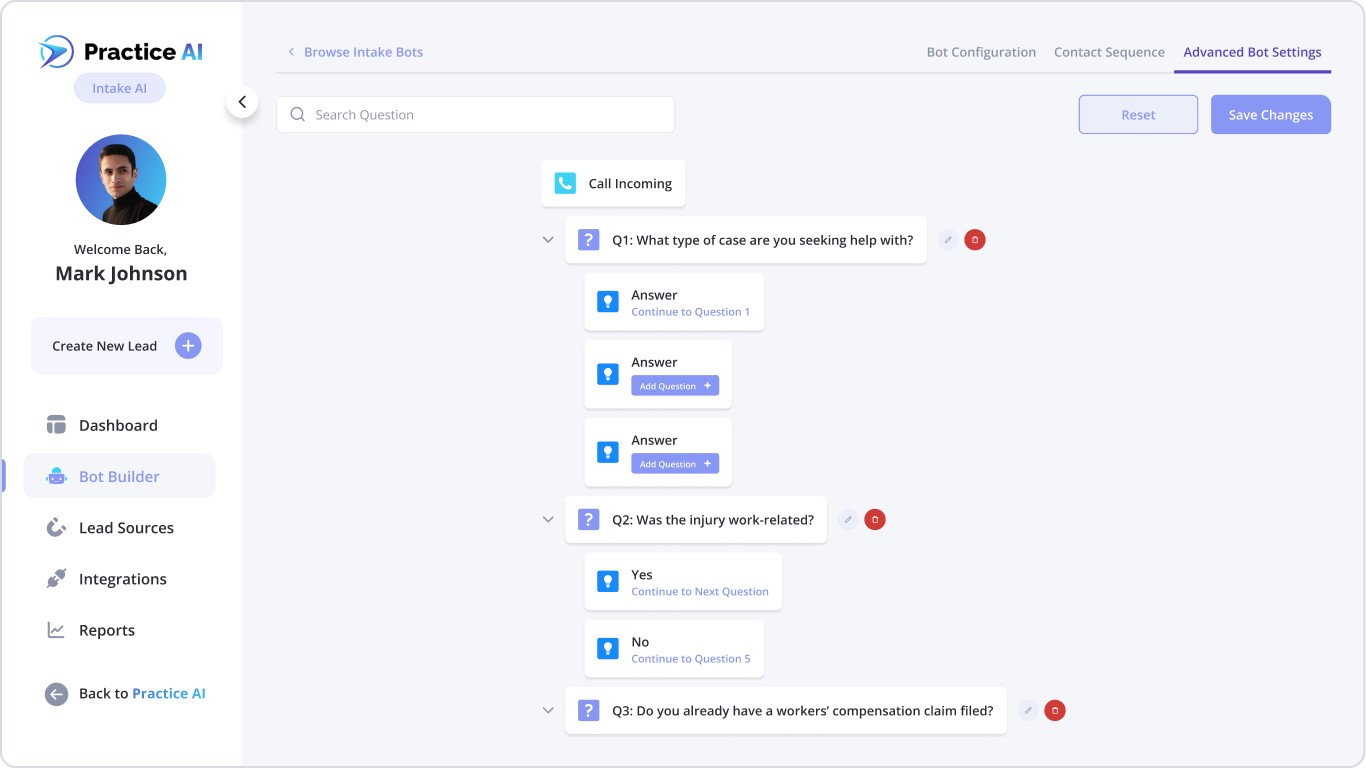The image size is (1366, 768).
Task: Click the question mark icon on Q3
Action: [x=588, y=710]
